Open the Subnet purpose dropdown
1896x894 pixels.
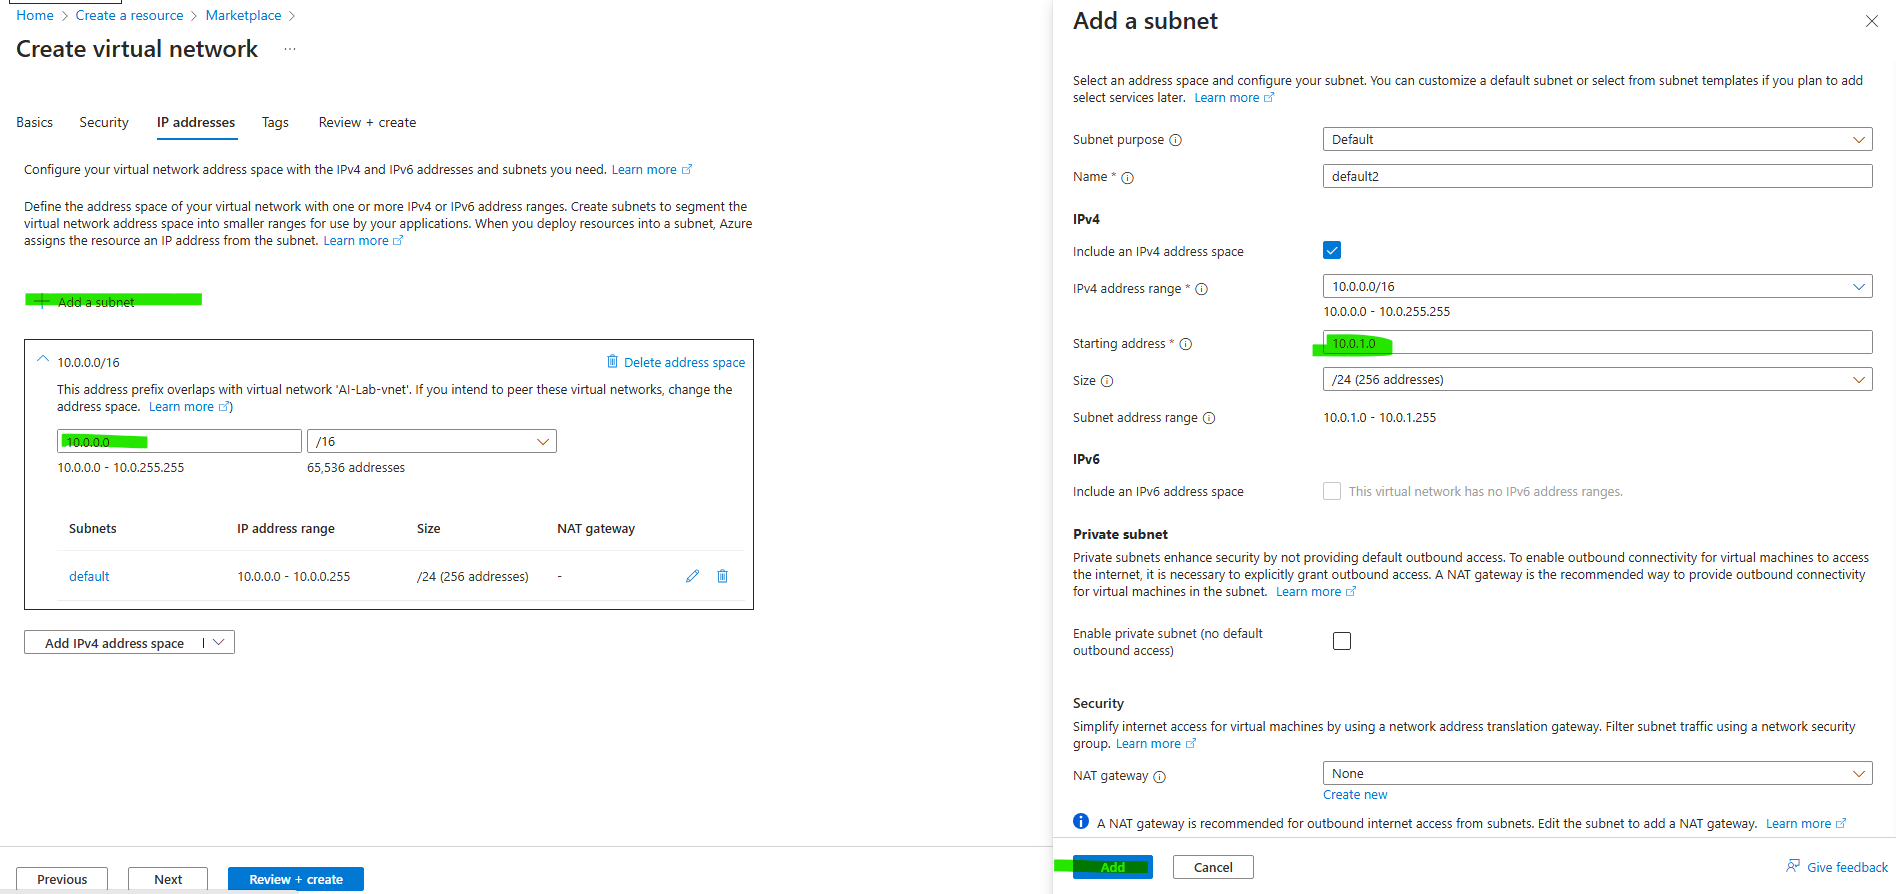tap(1597, 139)
